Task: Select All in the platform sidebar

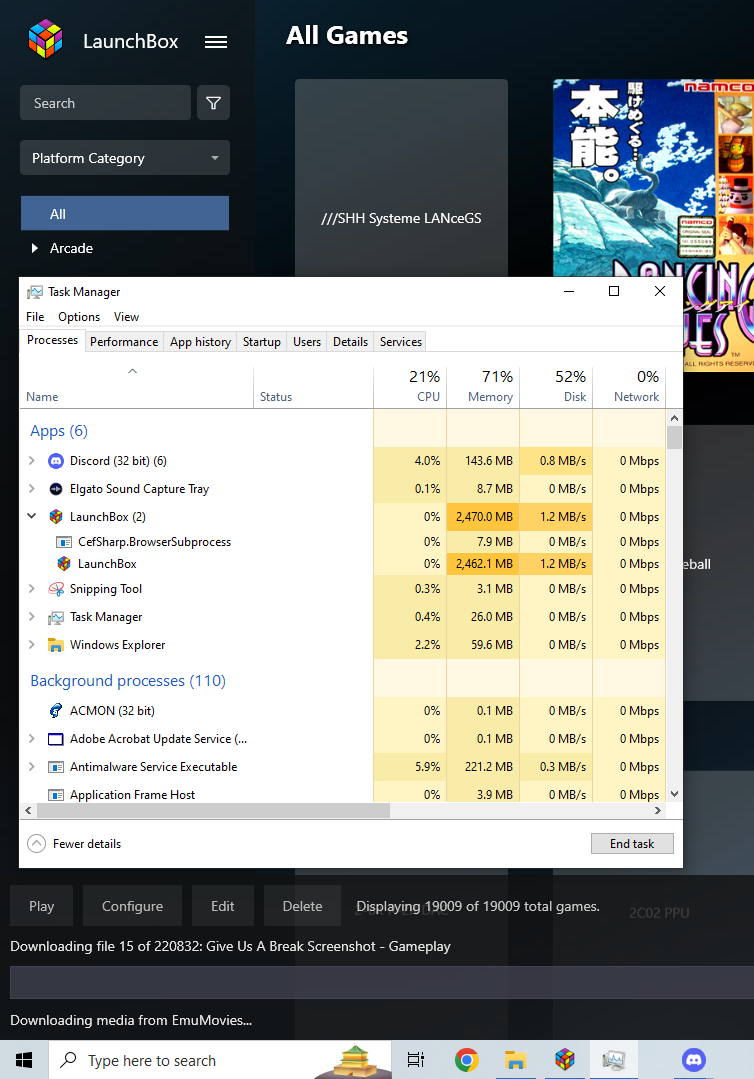Action: [x=125, y=213]
